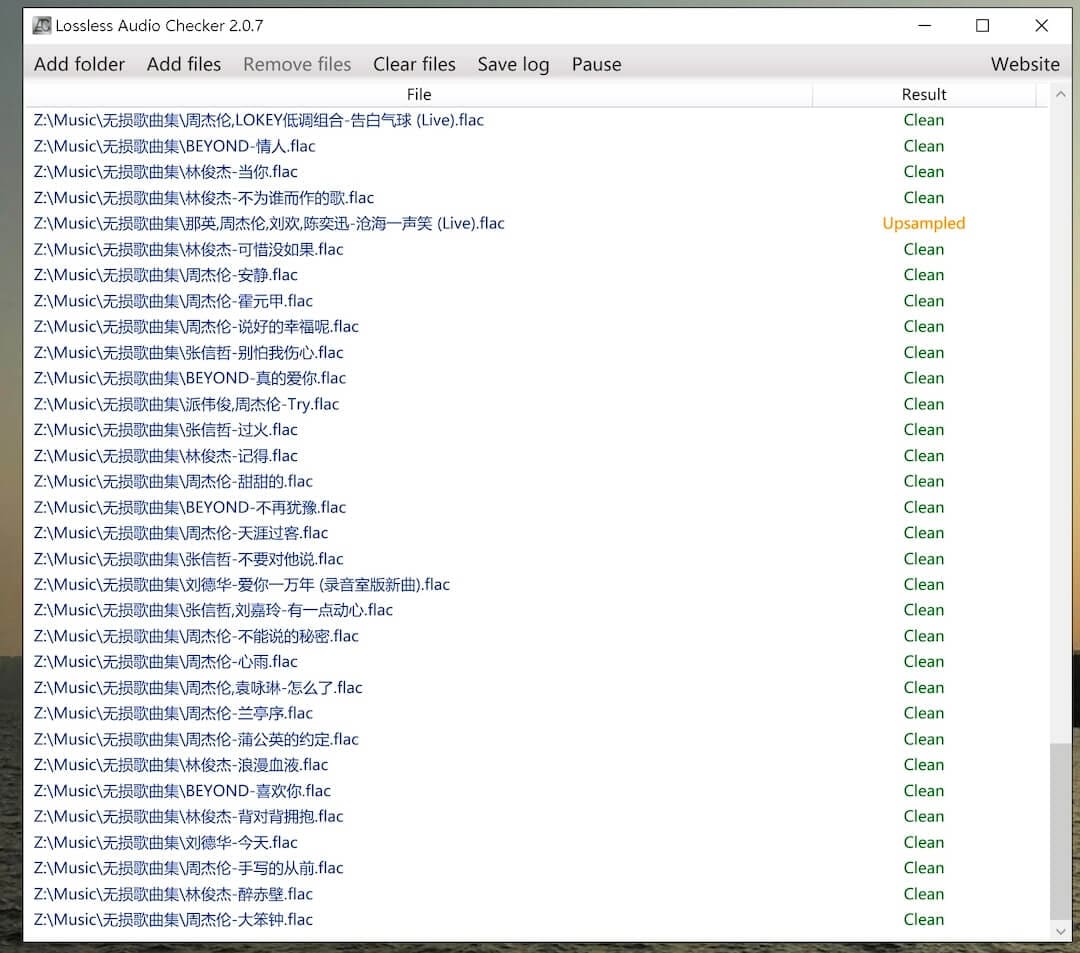Sort by the Result column header
1080x953 pixels.
click(x=923, y=94)
